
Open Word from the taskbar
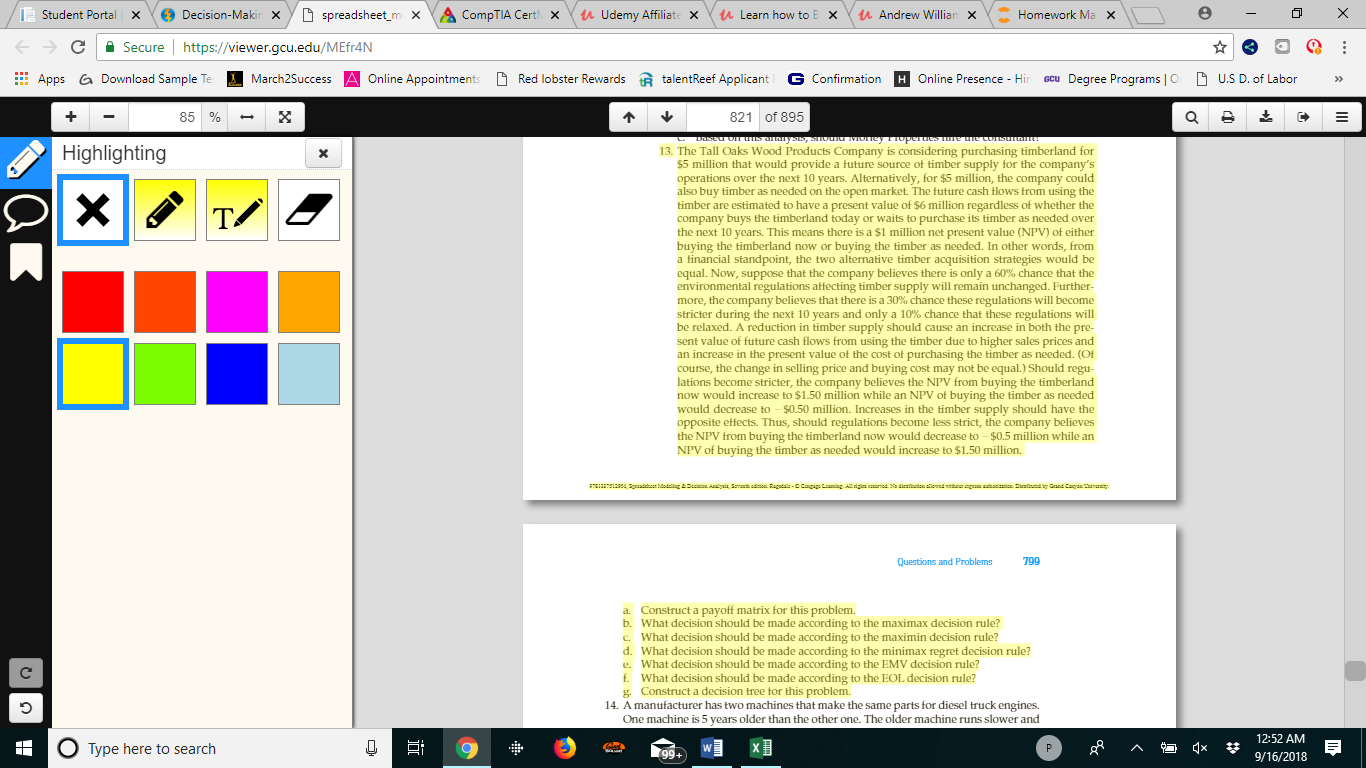712,748
